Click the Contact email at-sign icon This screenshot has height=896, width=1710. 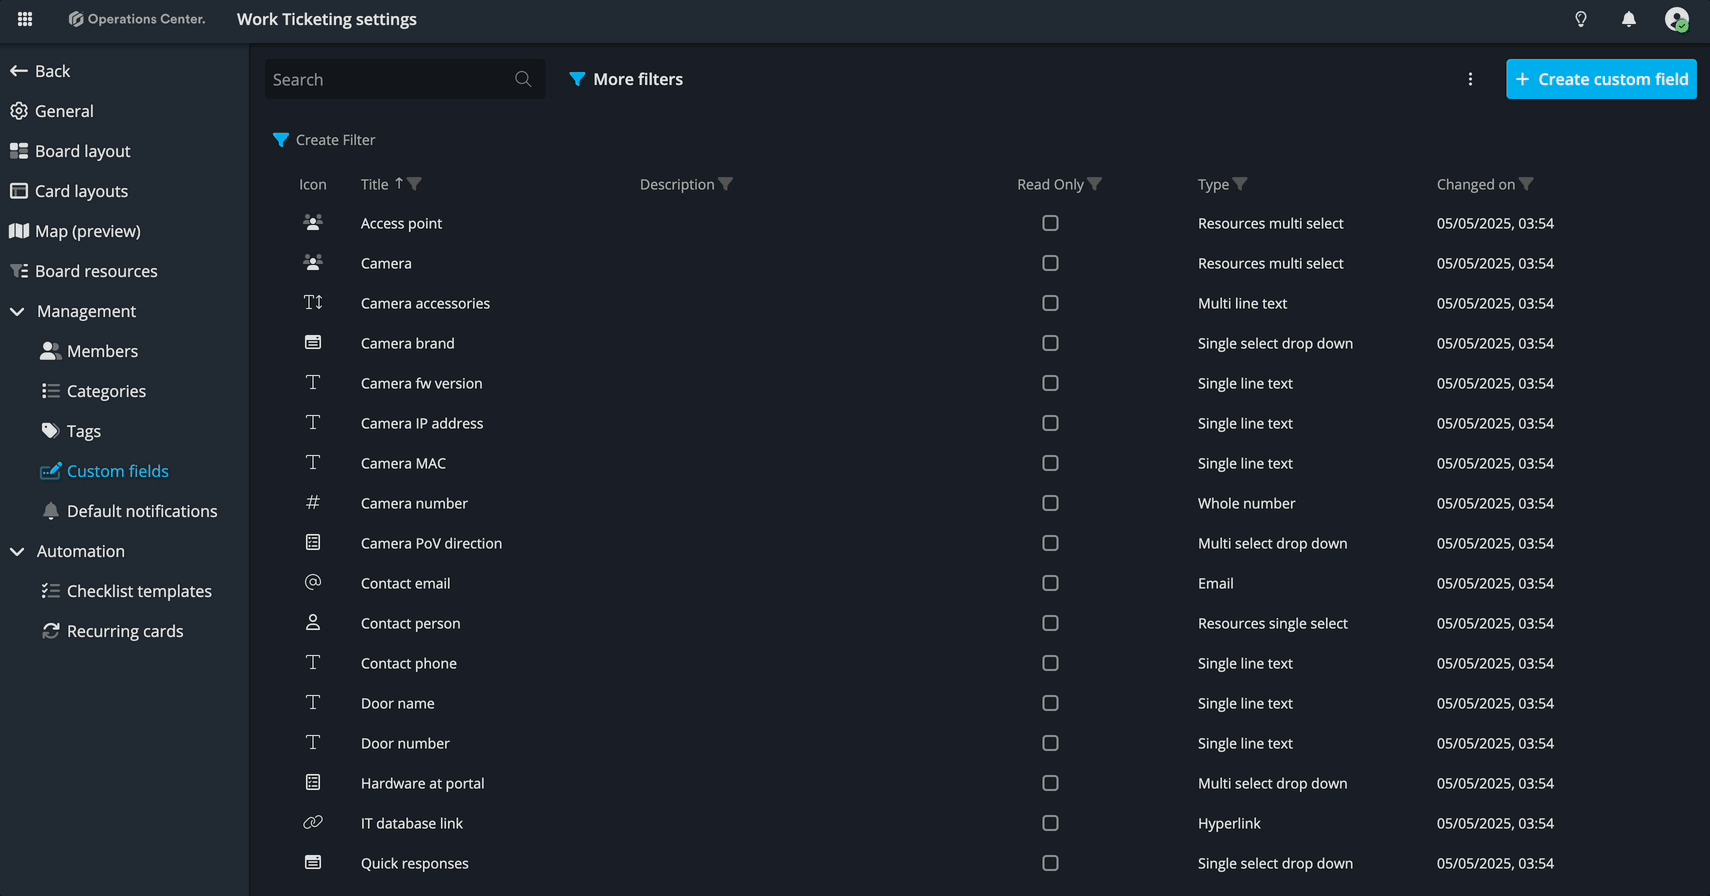(x=313, y=582)
